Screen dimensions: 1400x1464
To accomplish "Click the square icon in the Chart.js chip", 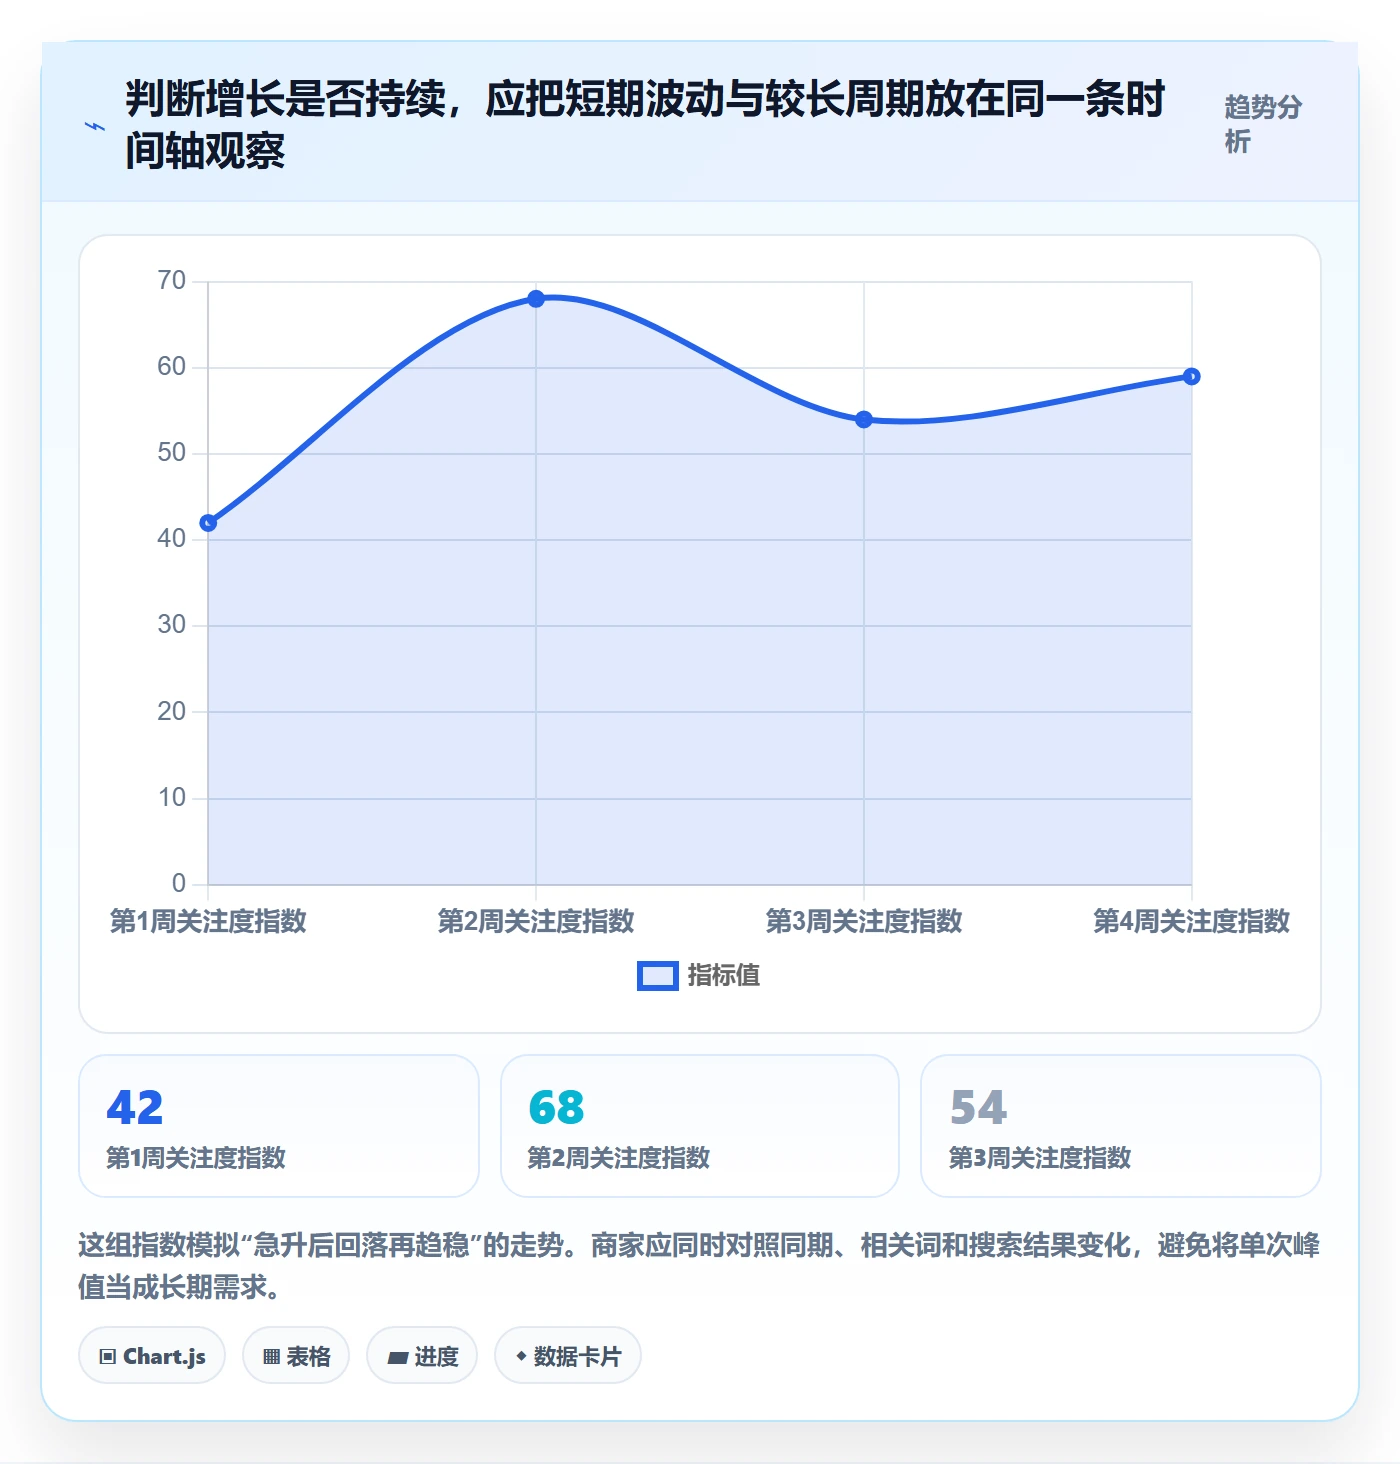I will (x=108, y=1357).
